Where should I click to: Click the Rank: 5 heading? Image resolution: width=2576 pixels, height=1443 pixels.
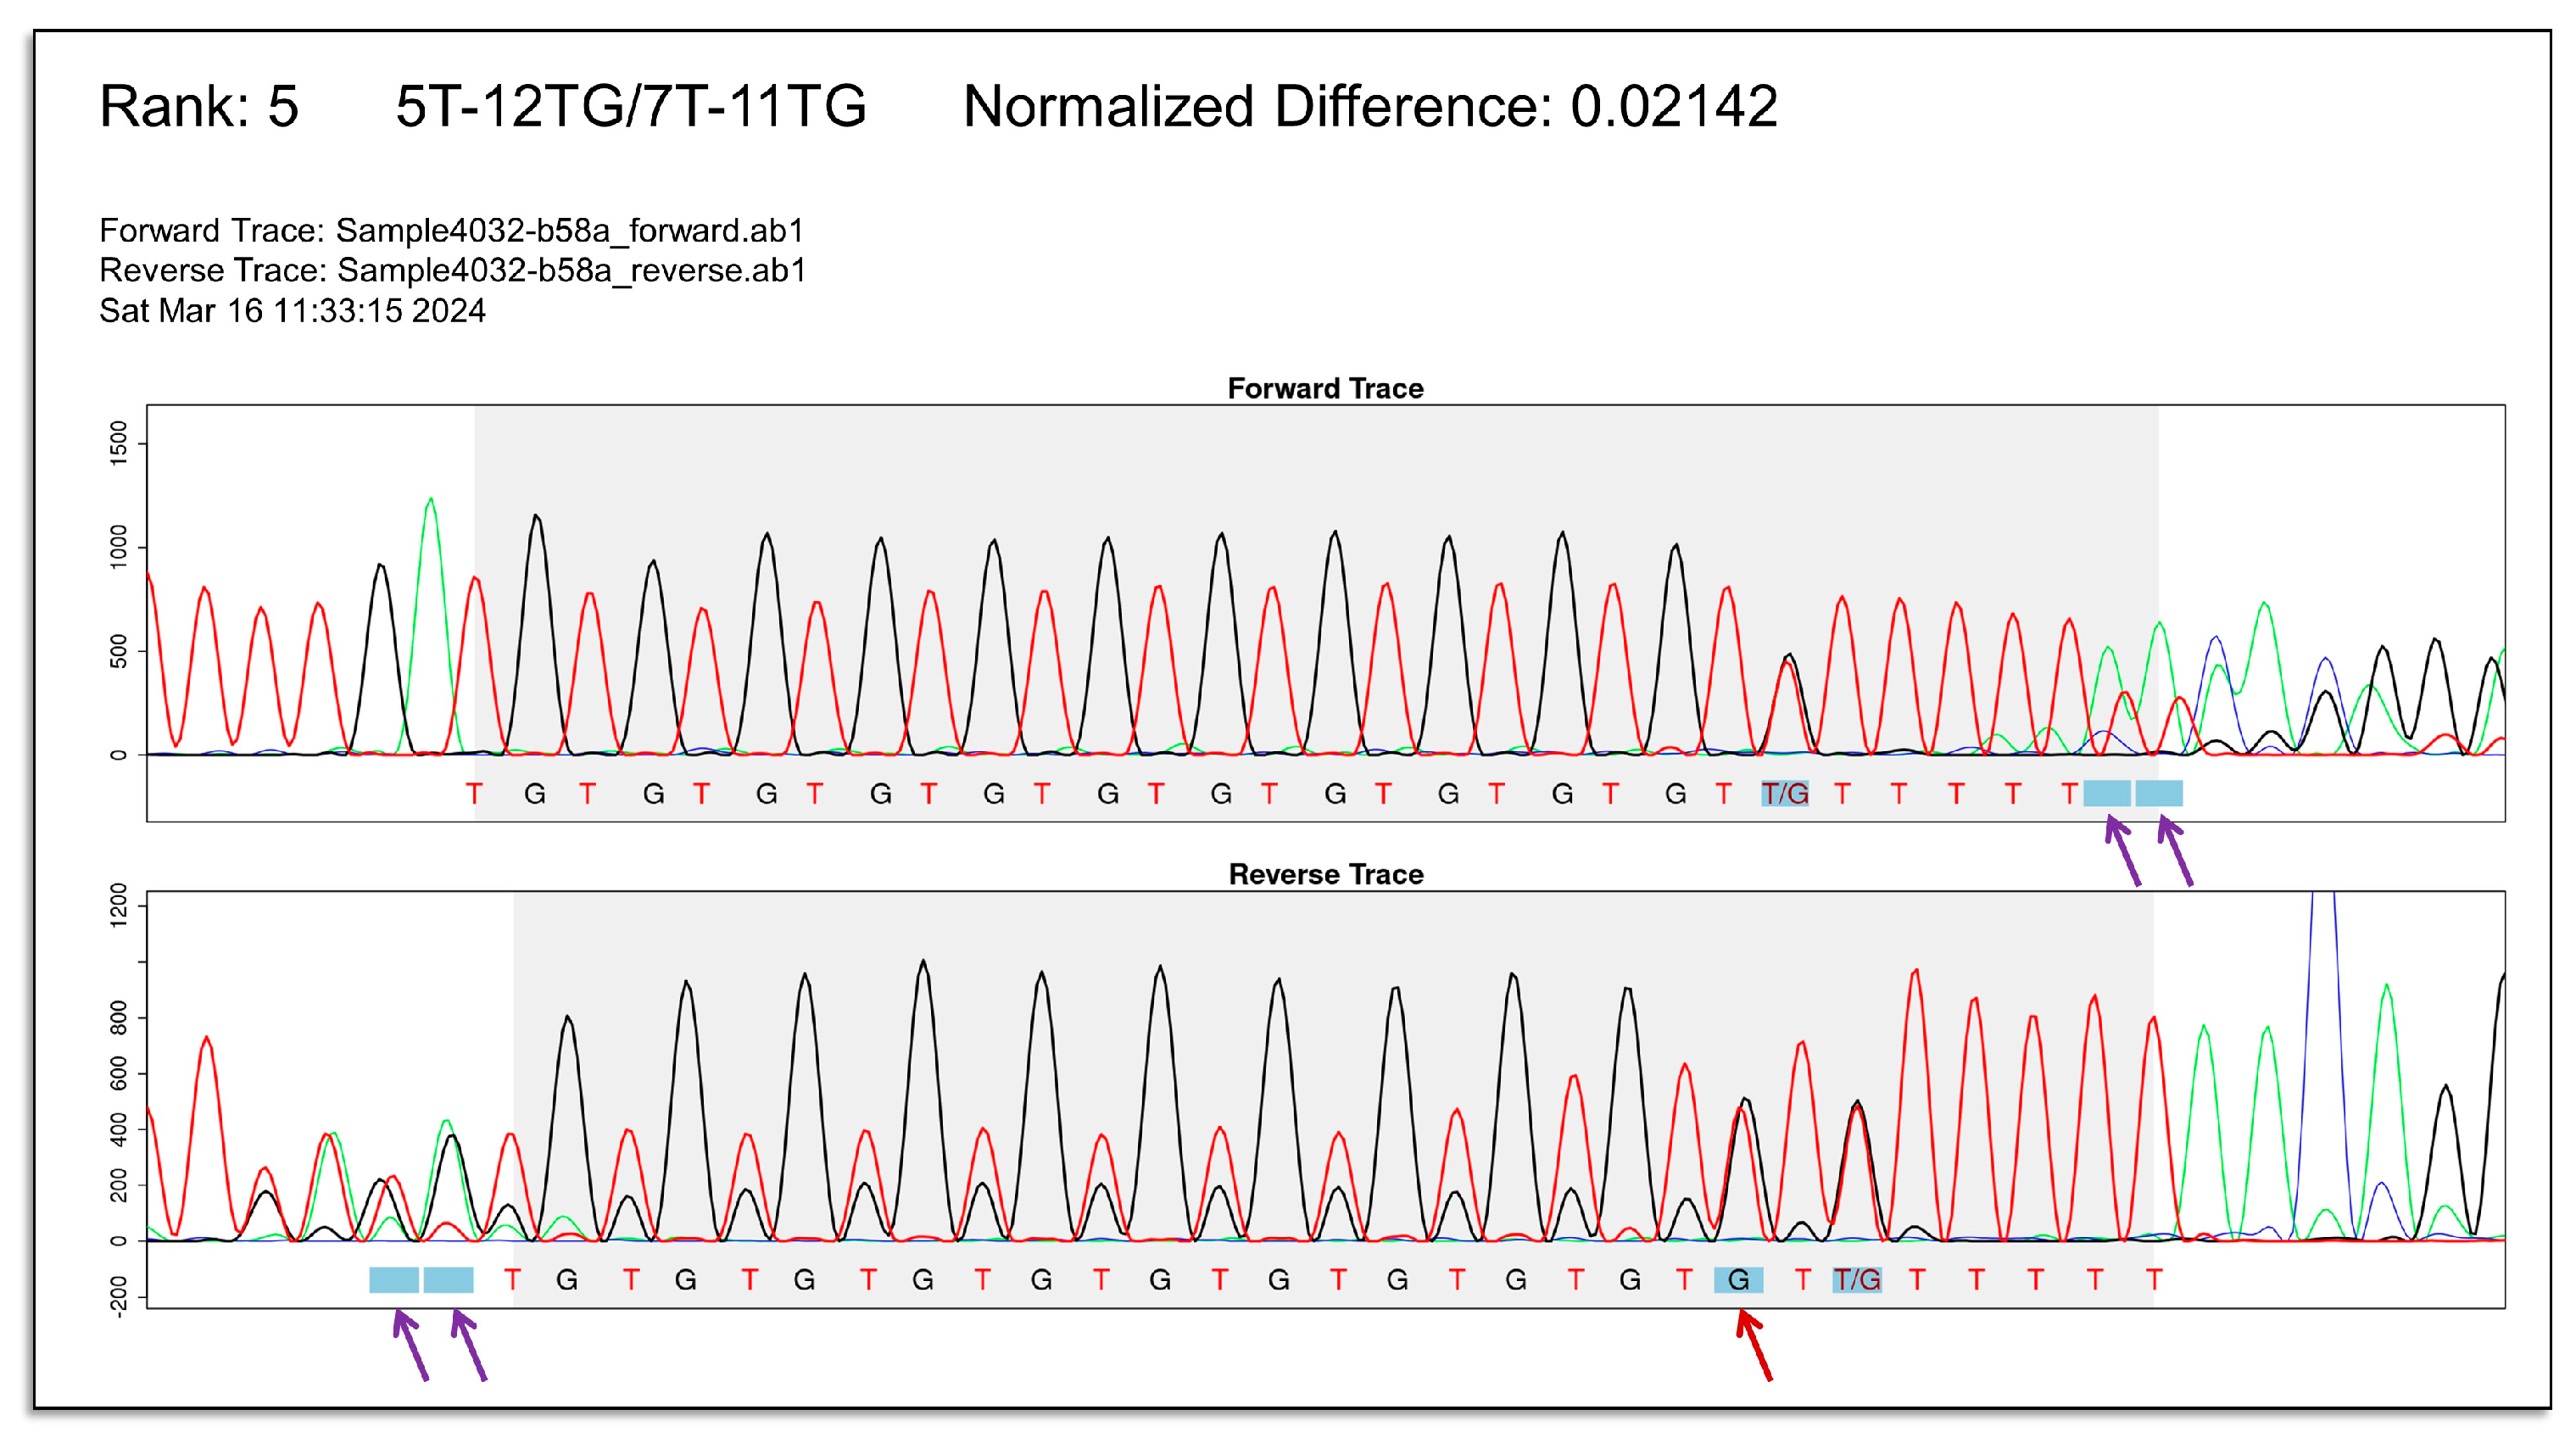(199, 106)
